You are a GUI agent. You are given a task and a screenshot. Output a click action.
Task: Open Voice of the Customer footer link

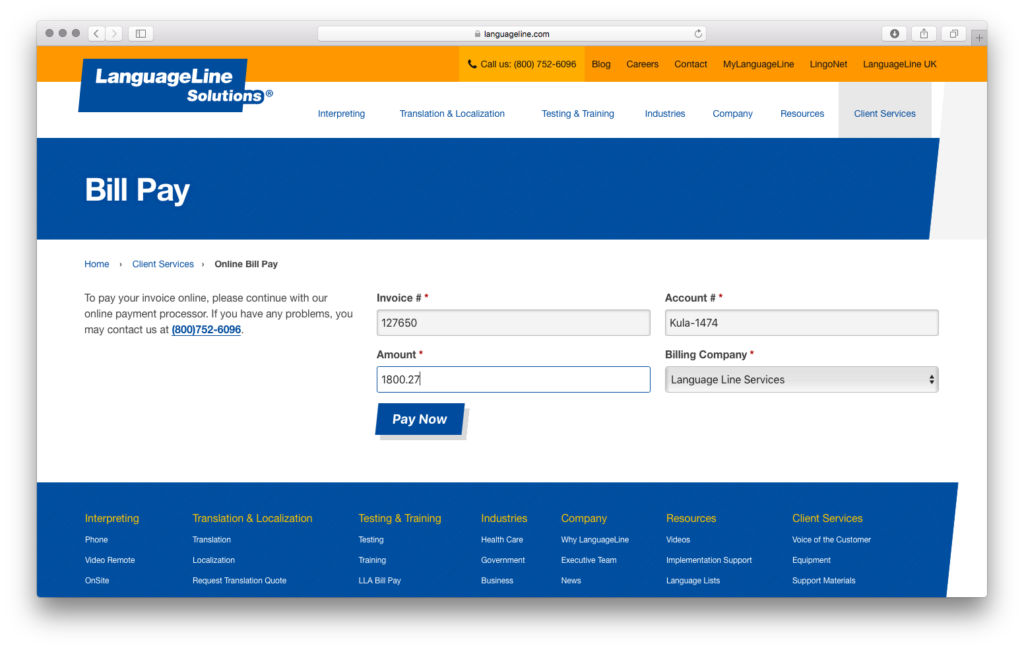pos(831,540)
